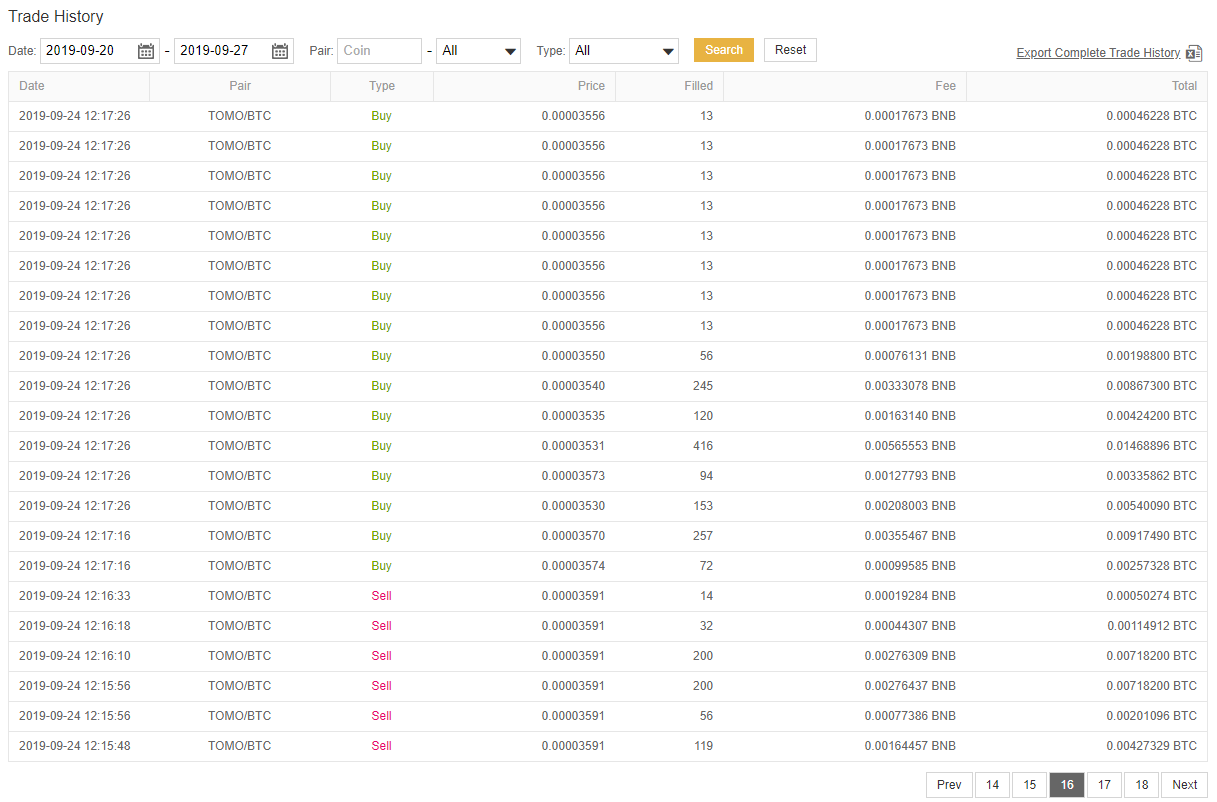Select current page 16
The width and height of the screenshot is (1217, 802).
(x=1067, y=785)
